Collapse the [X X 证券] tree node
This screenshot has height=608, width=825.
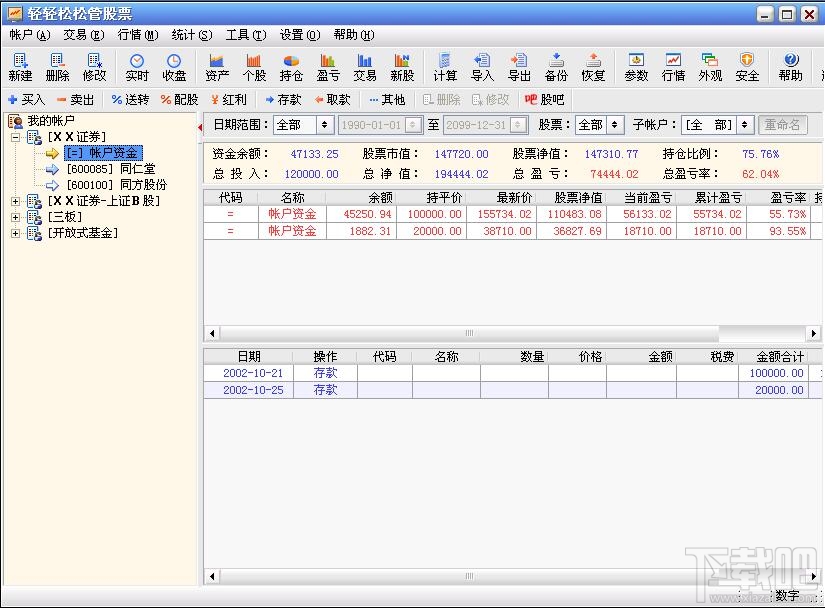15,138
